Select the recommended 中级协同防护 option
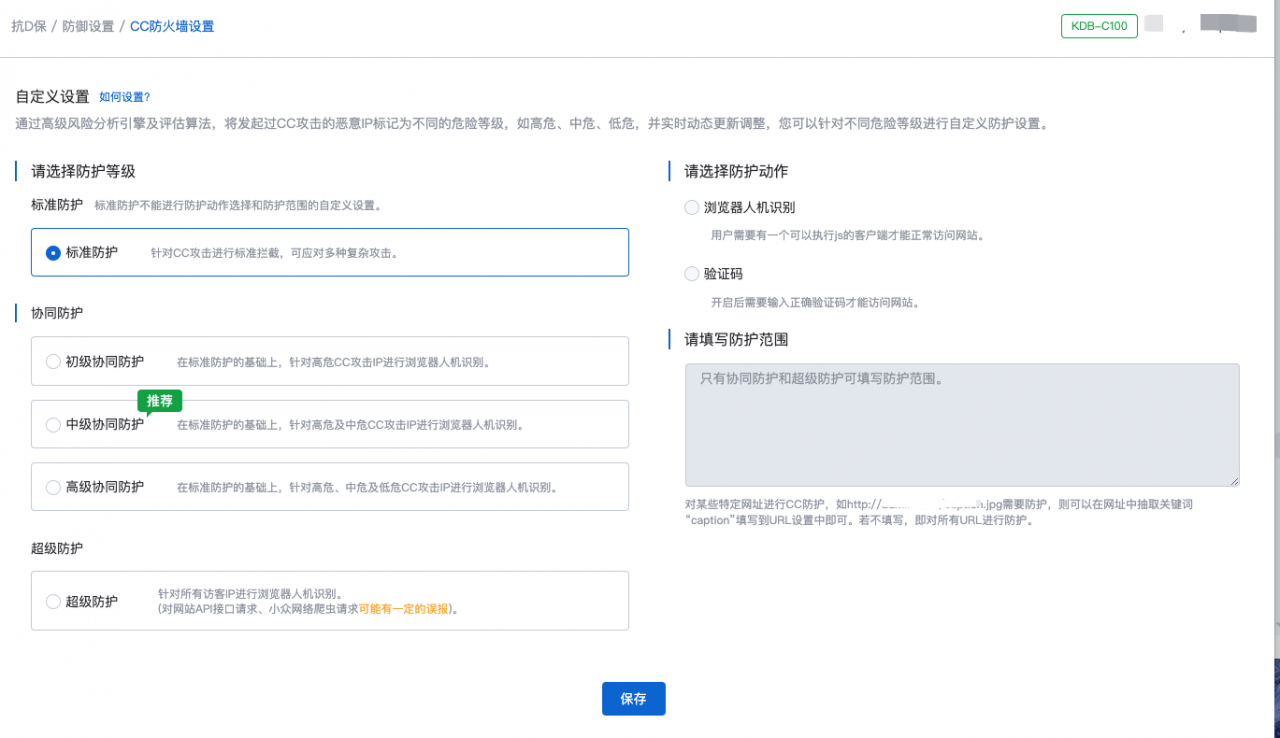The height and width of the screenshot is (738, 1280). 52,424
